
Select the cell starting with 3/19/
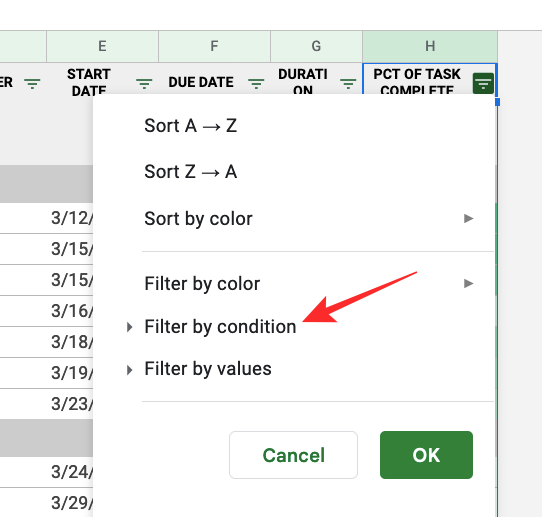[x=70, y=373]
